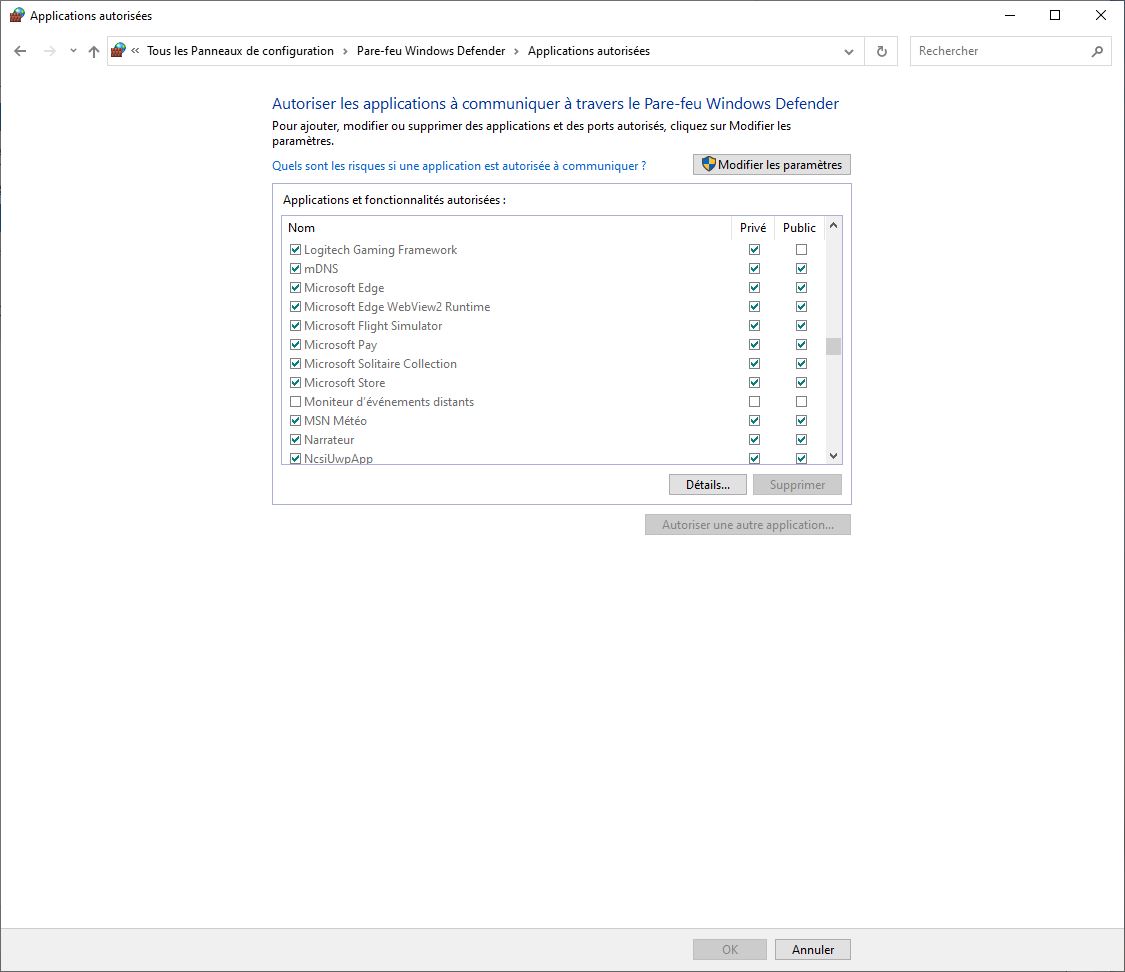Go back with the left arrow icon
This screenshot has height=972, width=1125.
point(20,51)
